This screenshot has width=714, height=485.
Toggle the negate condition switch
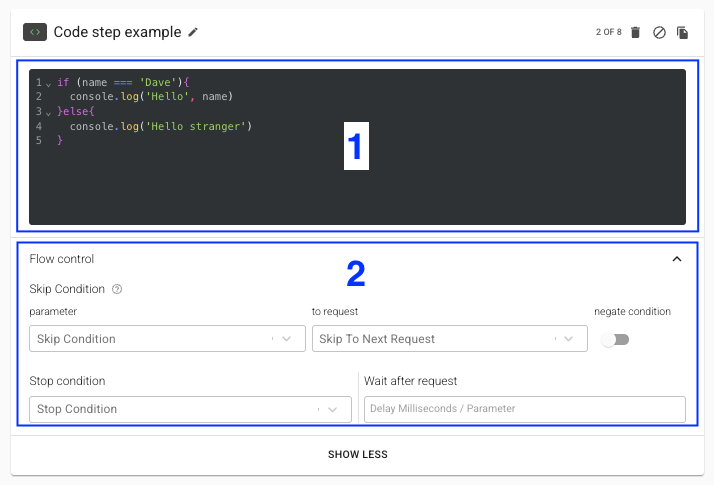[614, 340]
